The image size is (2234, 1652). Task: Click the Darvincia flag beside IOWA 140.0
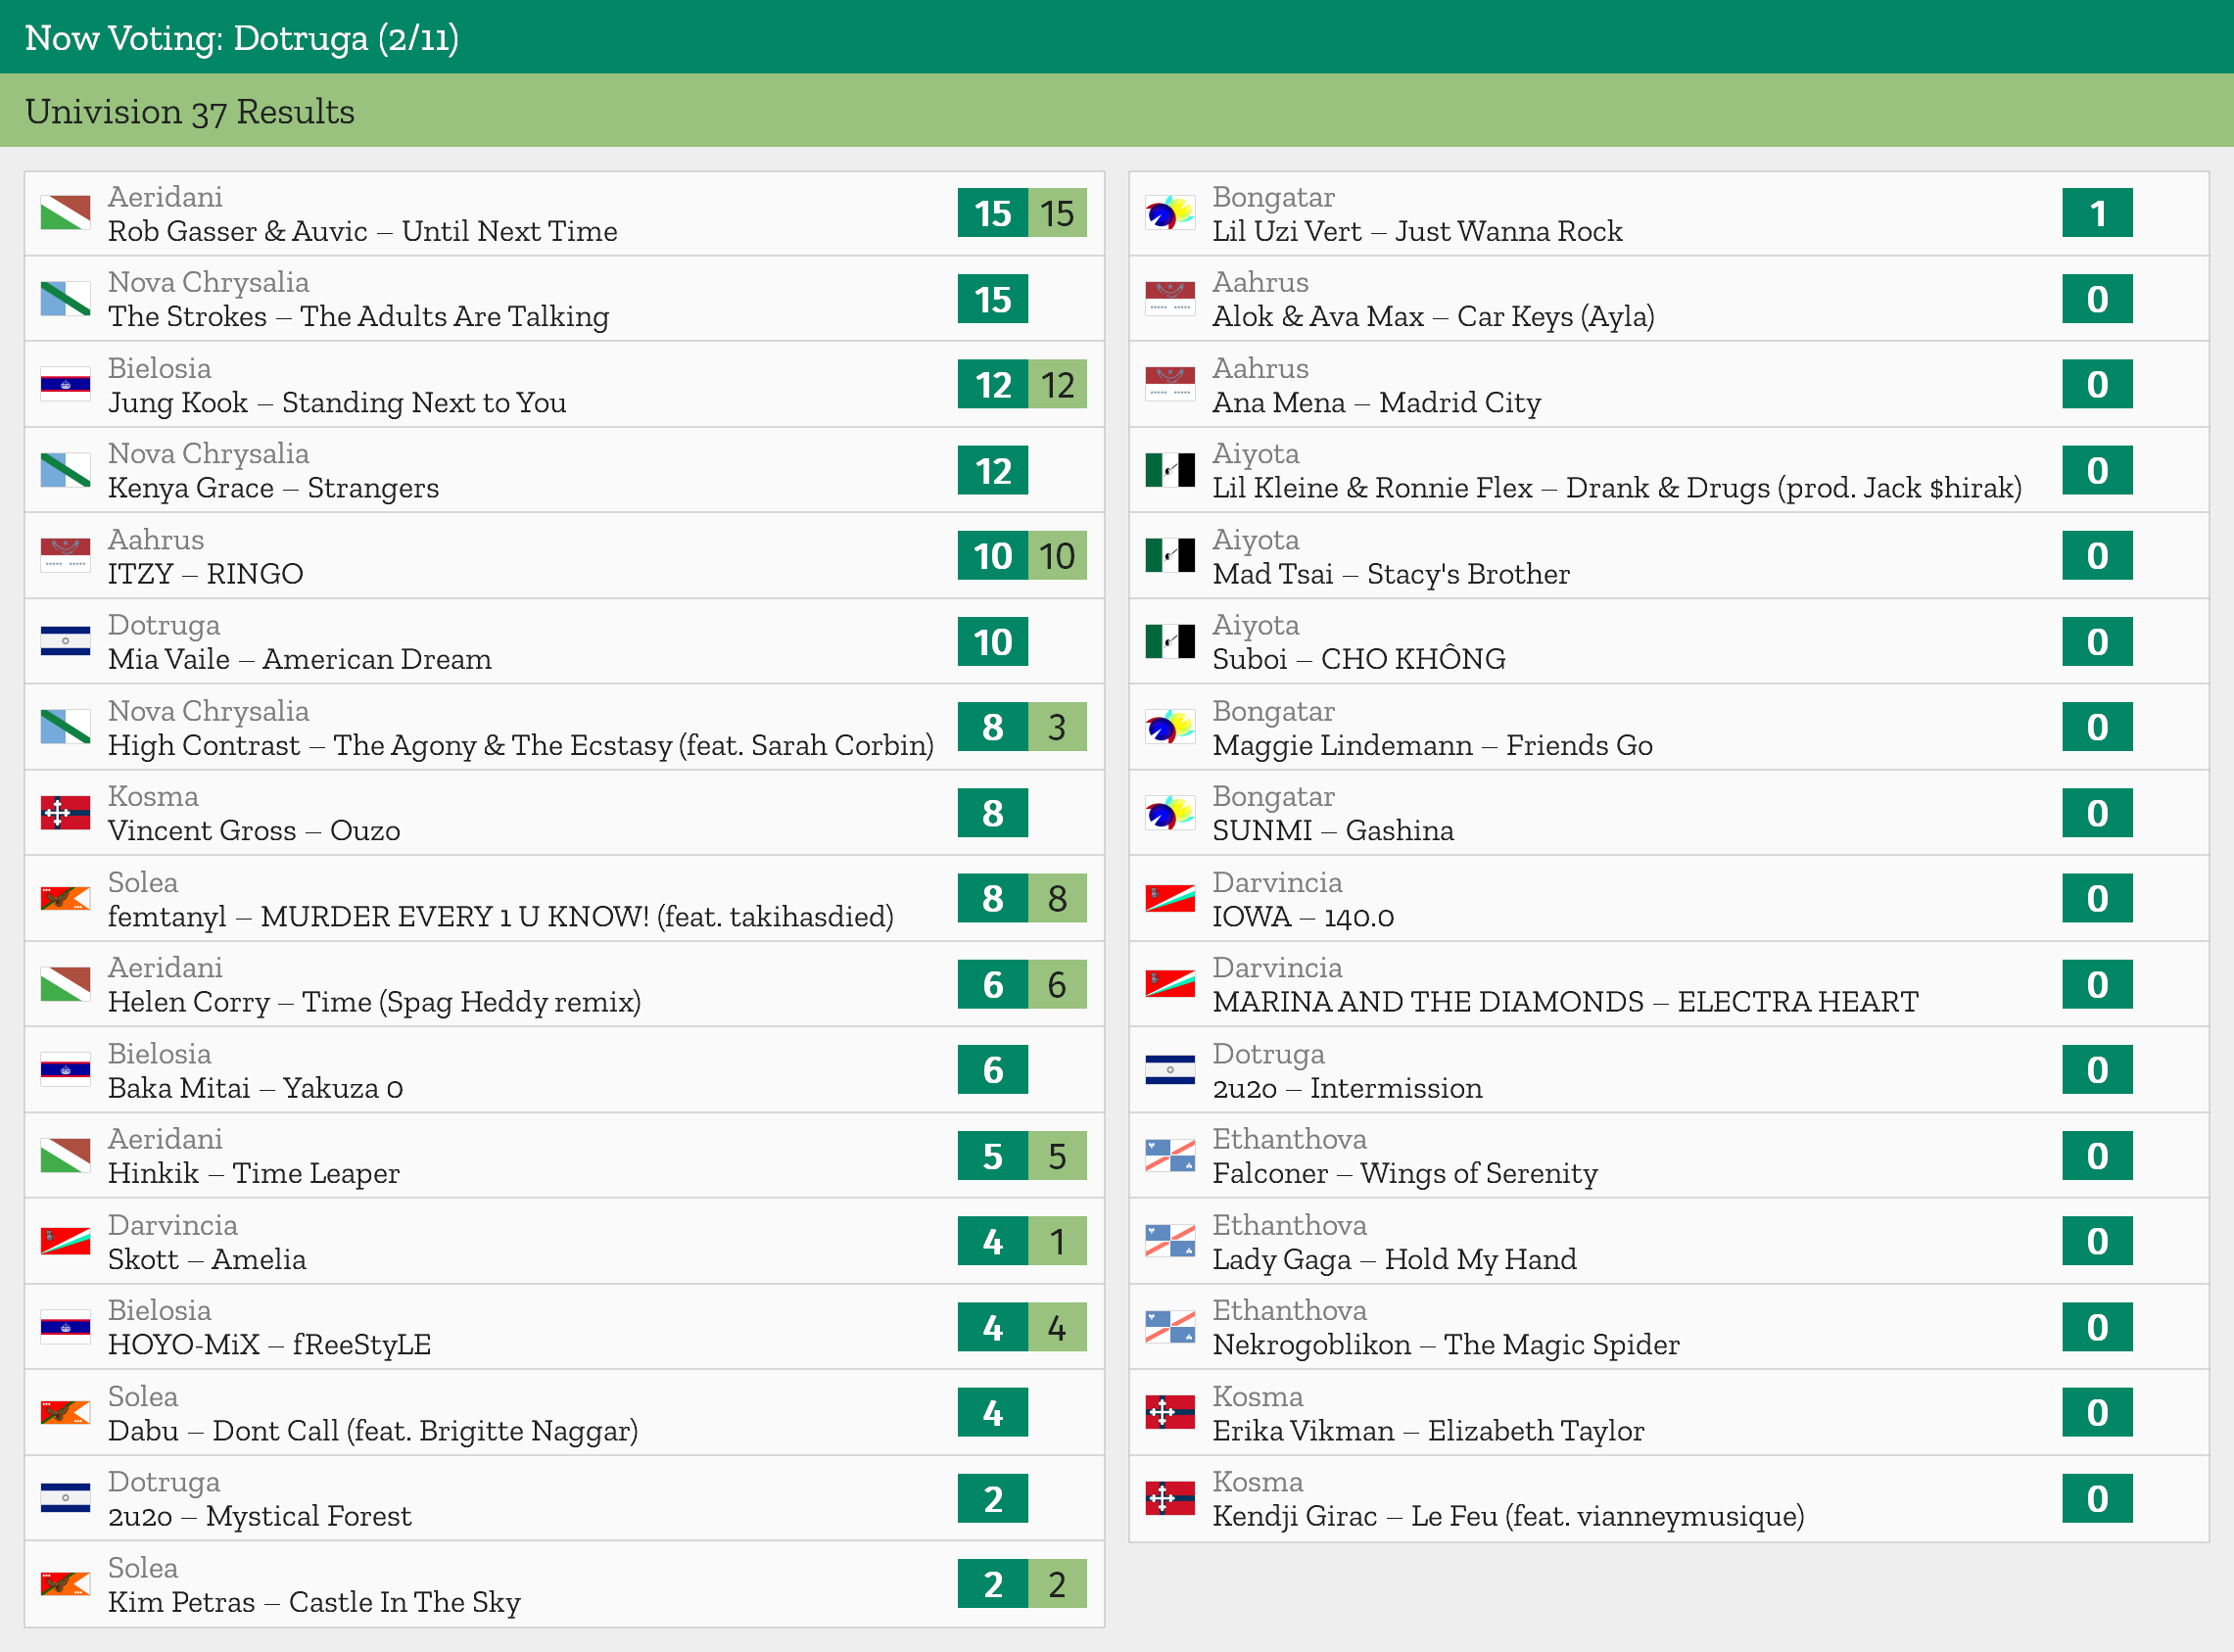coord(1170,898)
